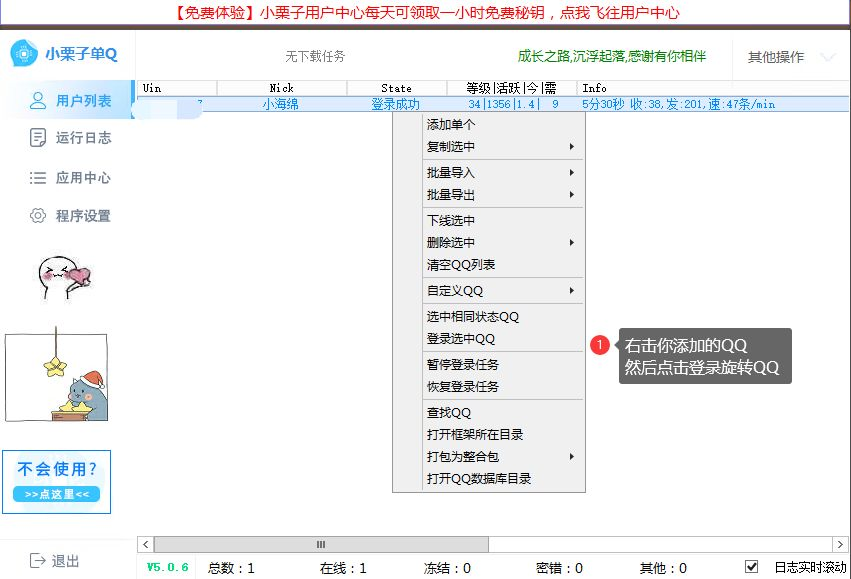The height and width of the screenshot is (579, 851).
Task: Click the Nick column header
Action: point(282,88)
